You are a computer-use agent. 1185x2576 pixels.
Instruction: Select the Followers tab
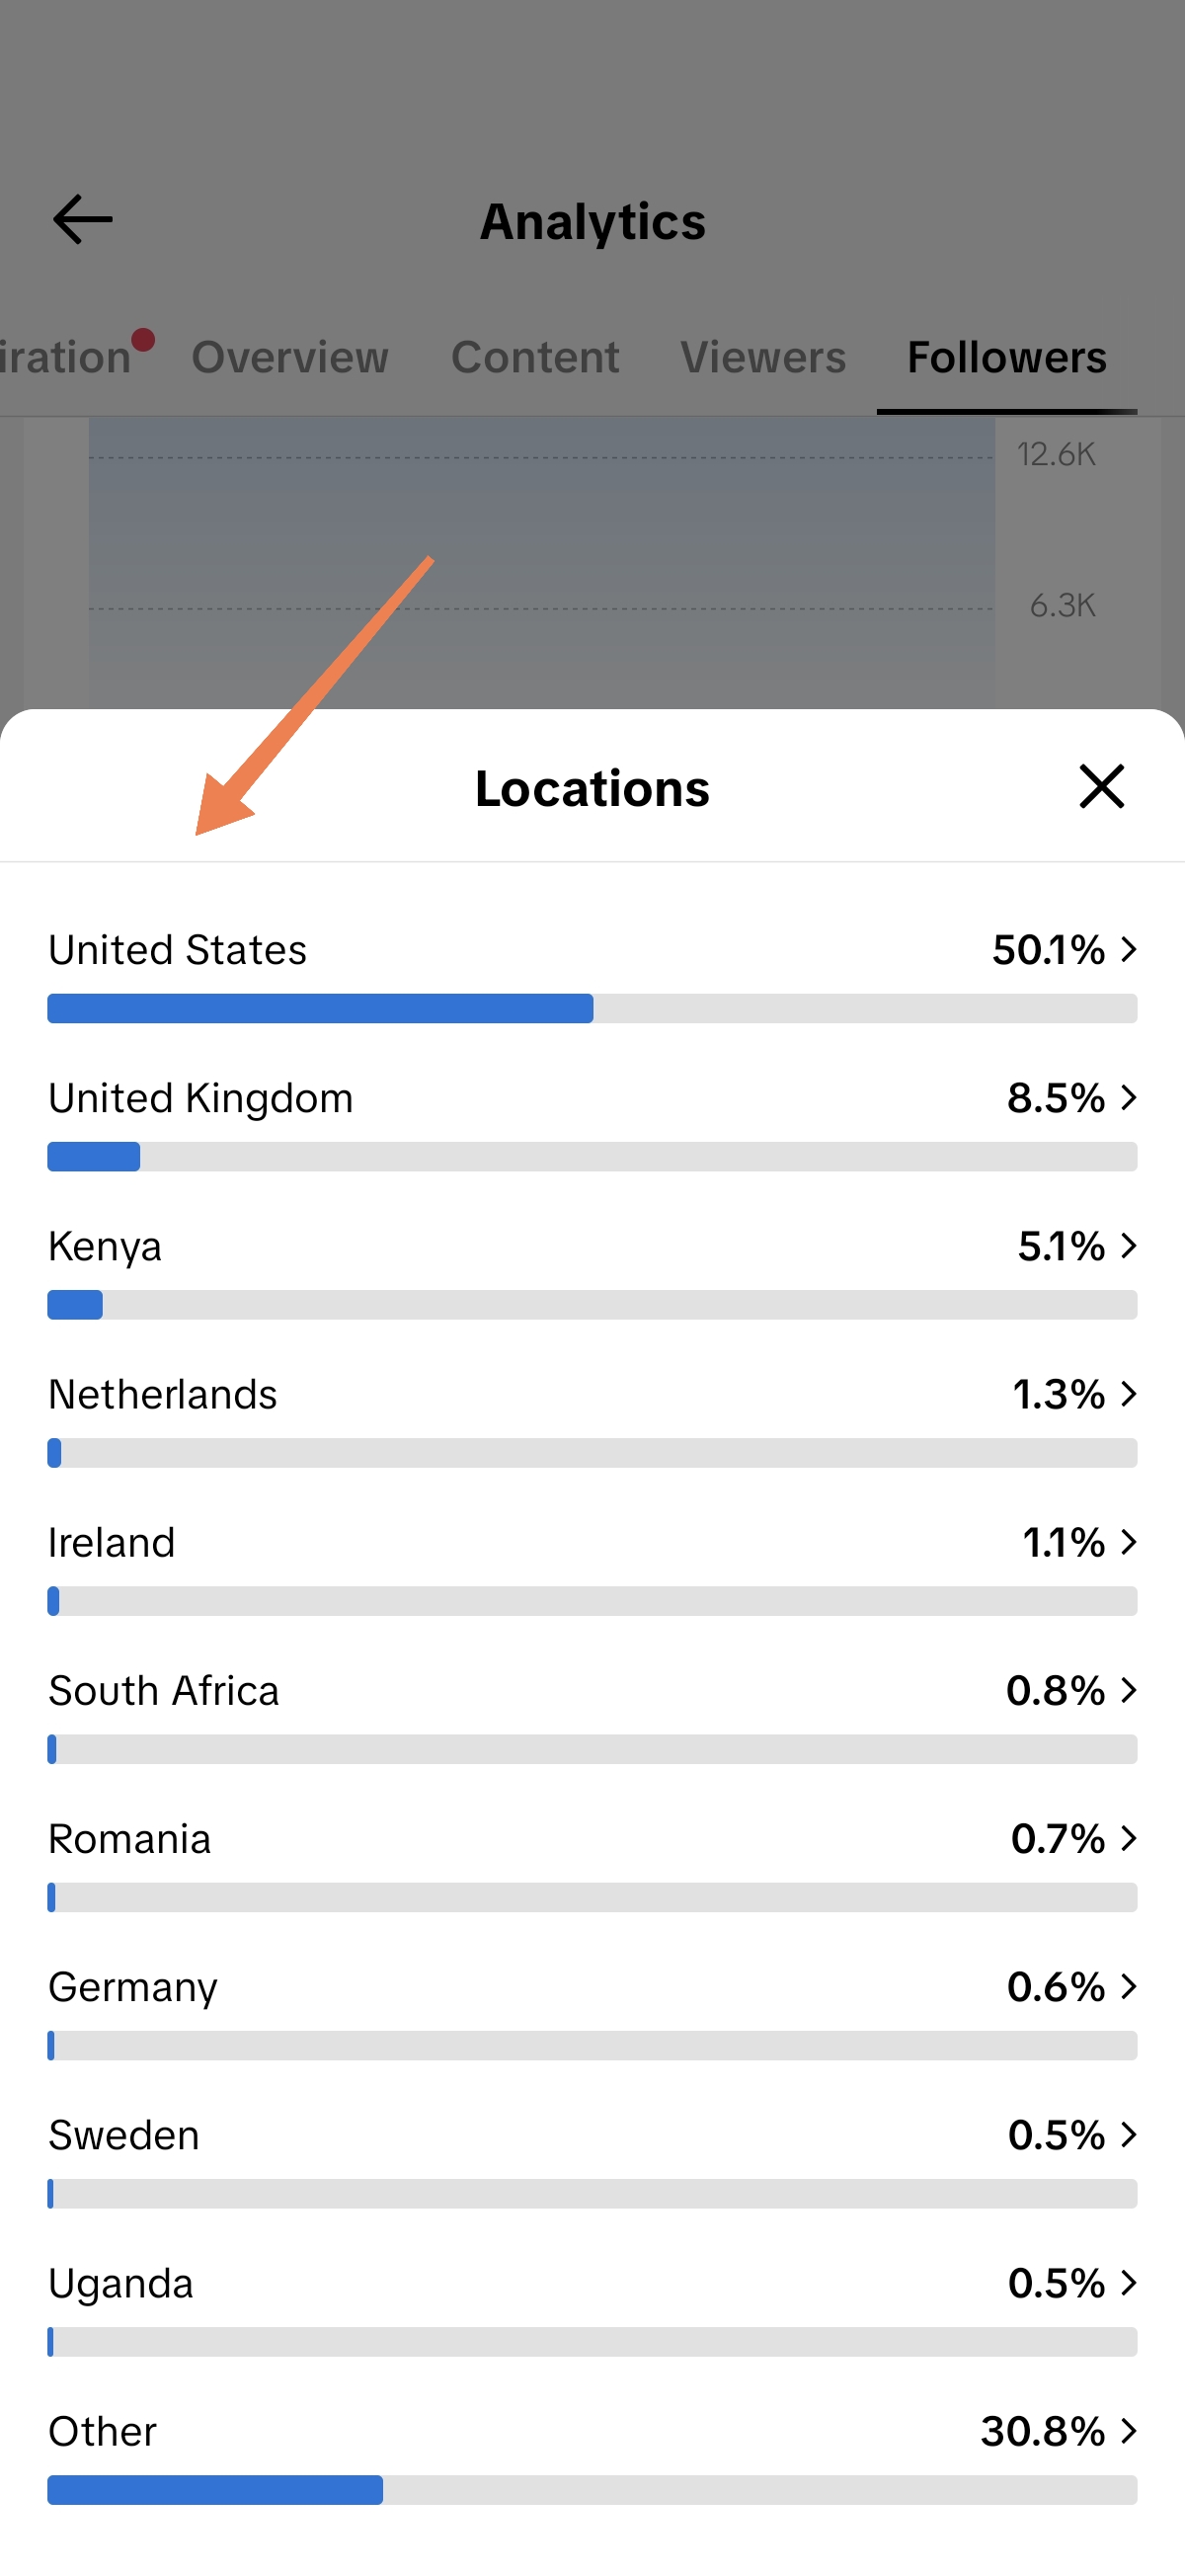point(1006,357)
